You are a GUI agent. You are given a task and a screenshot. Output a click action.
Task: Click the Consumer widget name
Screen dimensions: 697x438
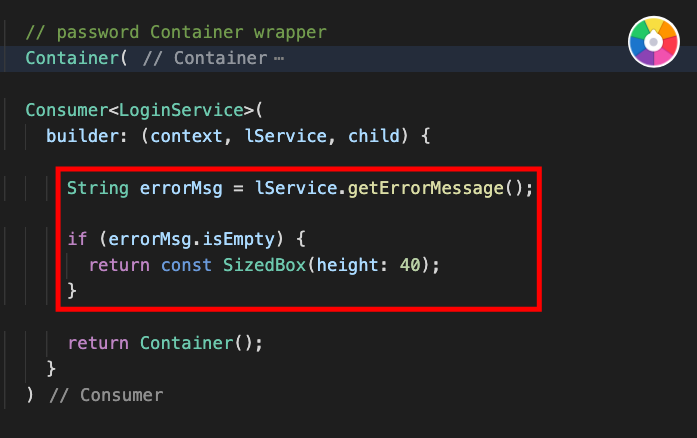pos(67,110)
